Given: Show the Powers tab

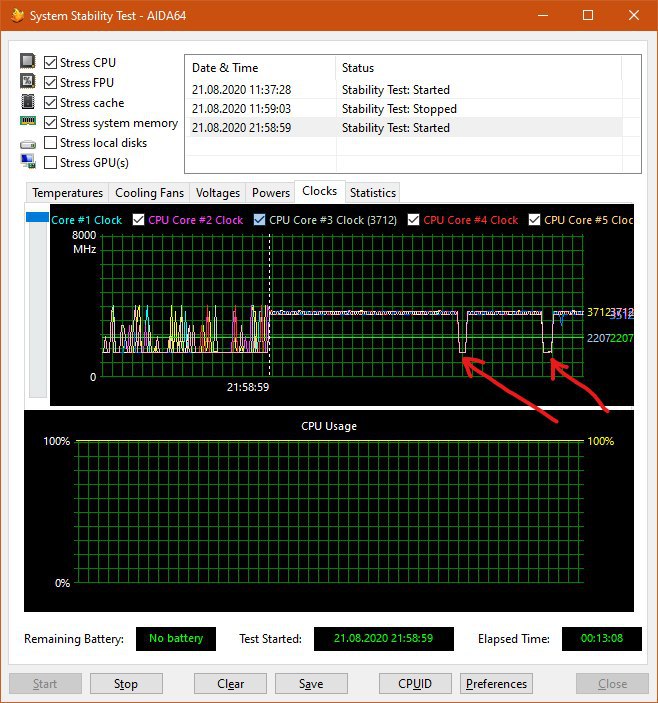Looking at the screenshot, I should [271, 193].
